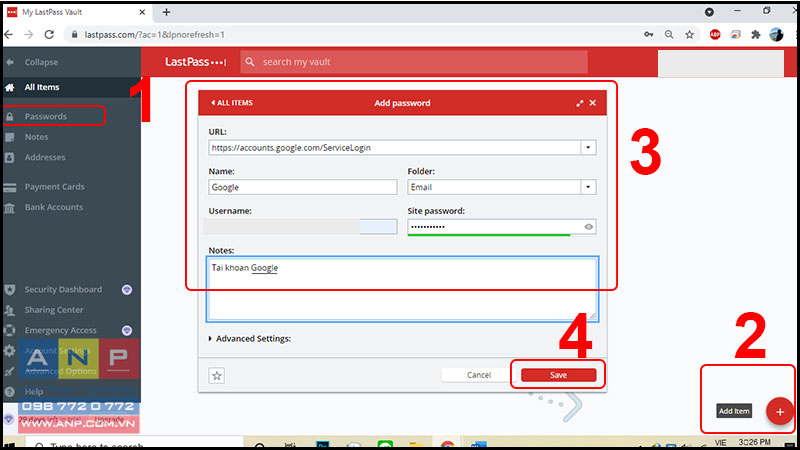The image size is (800, 450).
Task: Open the Notes section
Action: [36, 137]
